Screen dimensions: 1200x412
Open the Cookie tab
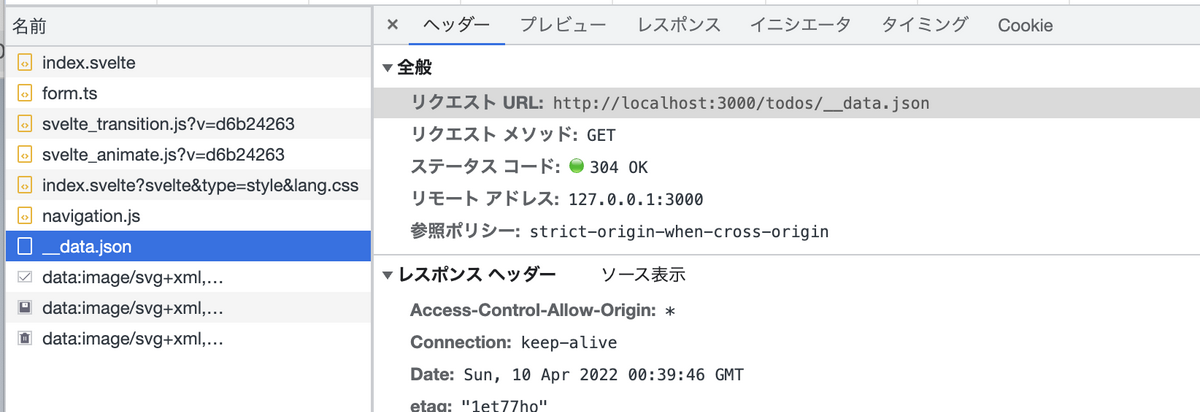tap(1025, 25)
